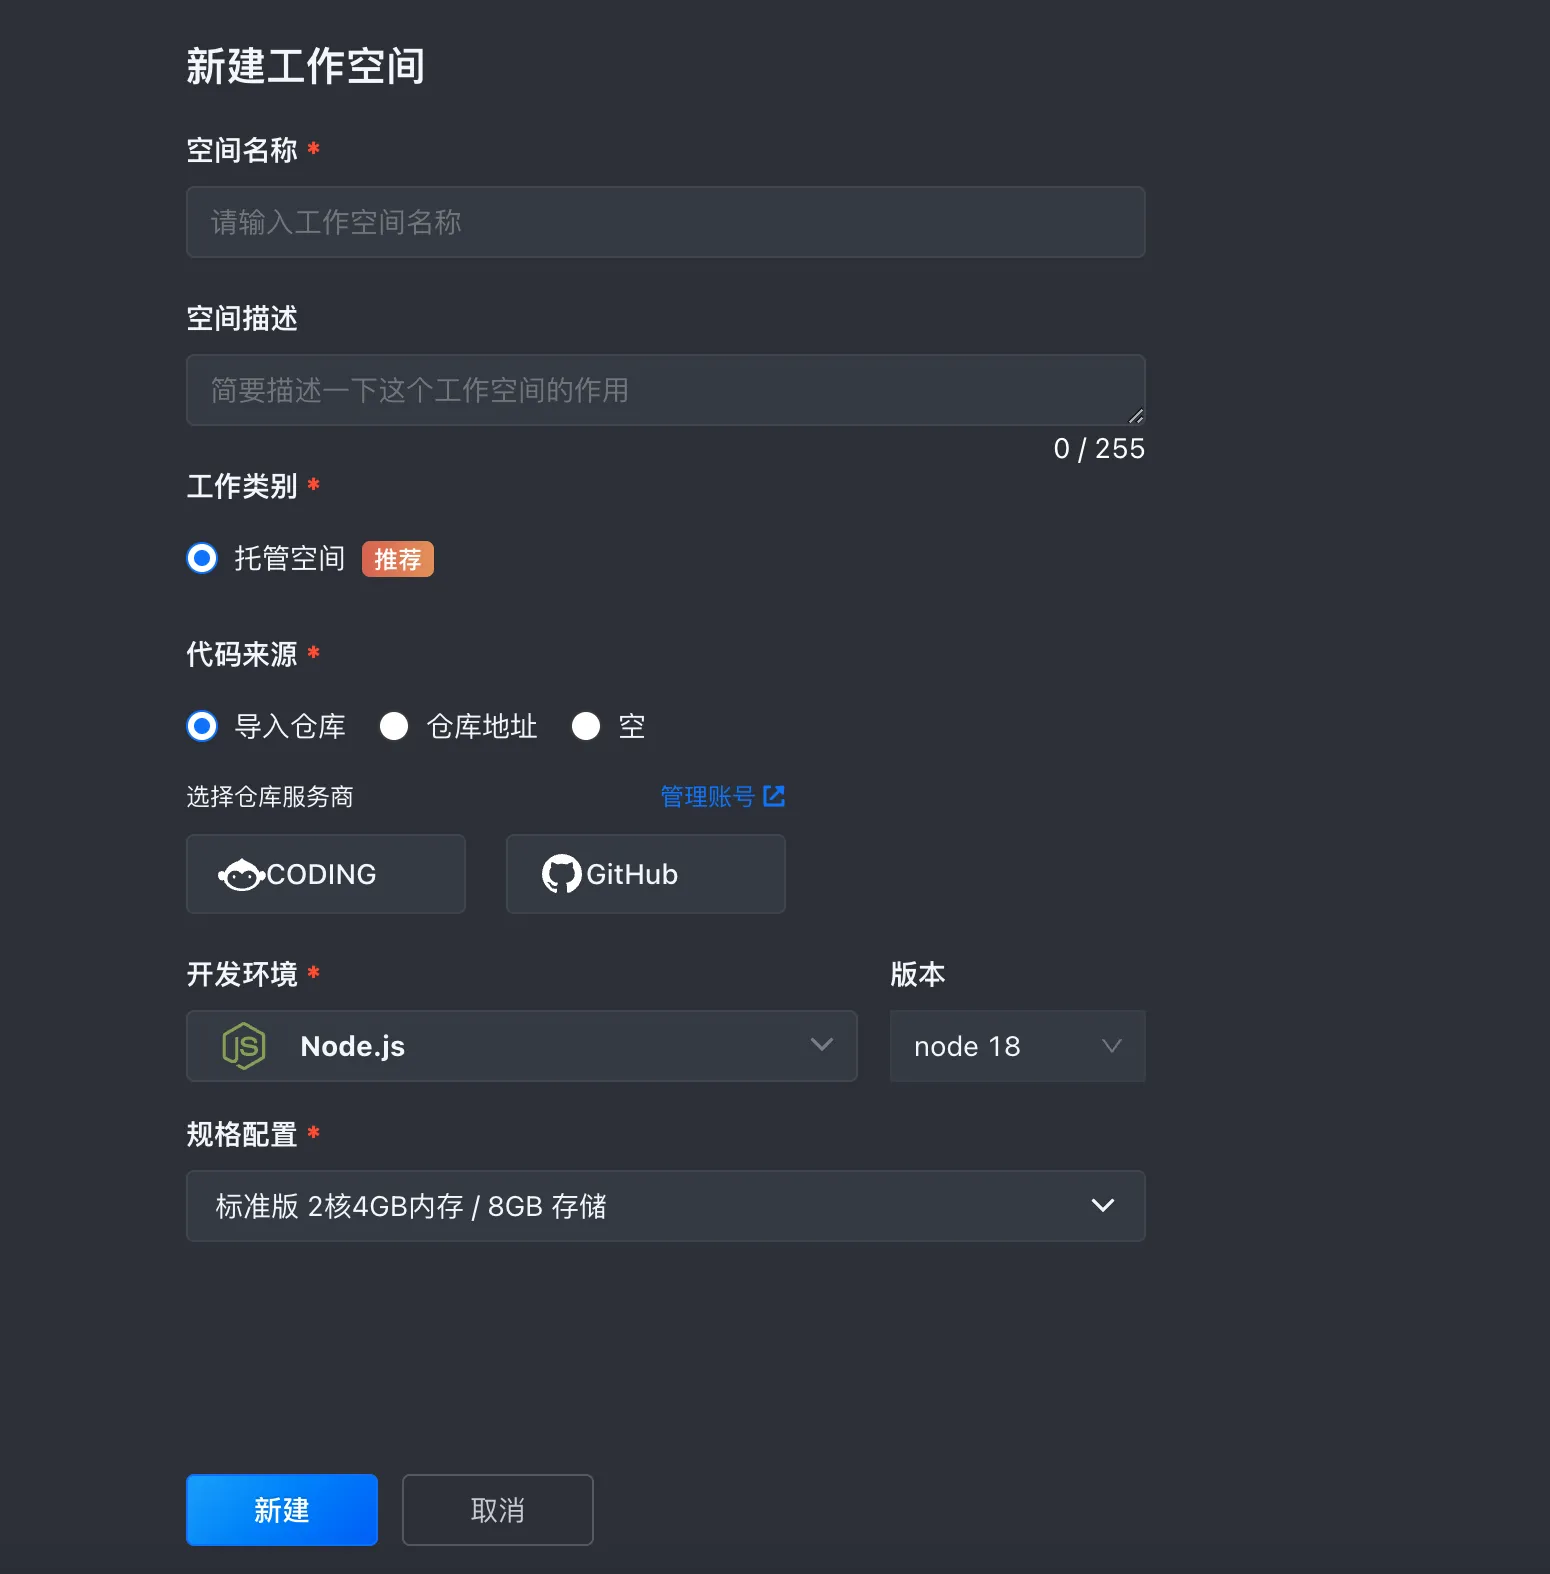Open the 管理账号 manage account link

coord(708,796)
